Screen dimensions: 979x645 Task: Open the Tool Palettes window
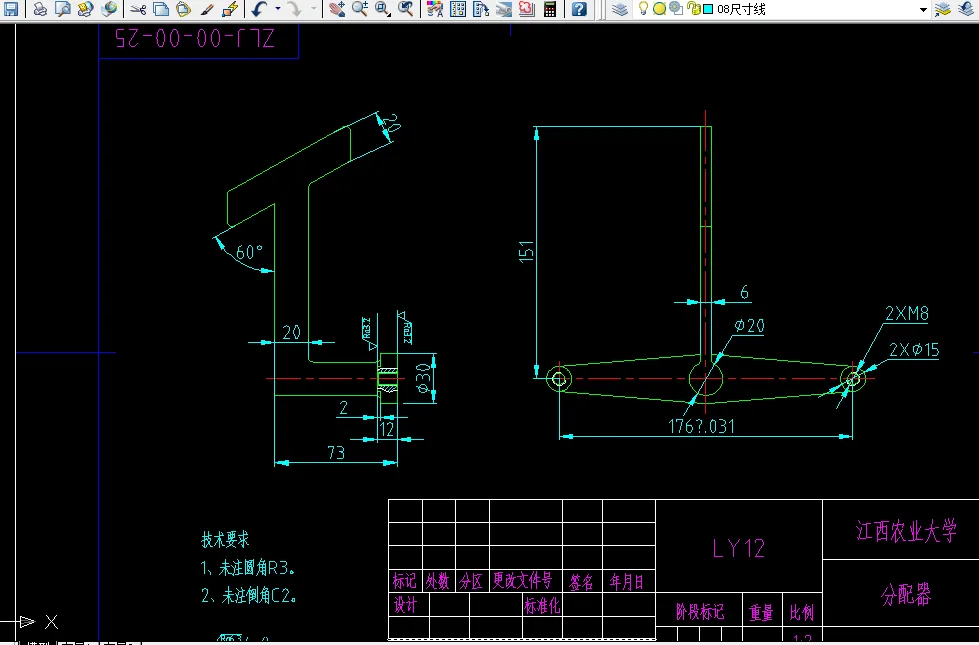click(481, 9)
